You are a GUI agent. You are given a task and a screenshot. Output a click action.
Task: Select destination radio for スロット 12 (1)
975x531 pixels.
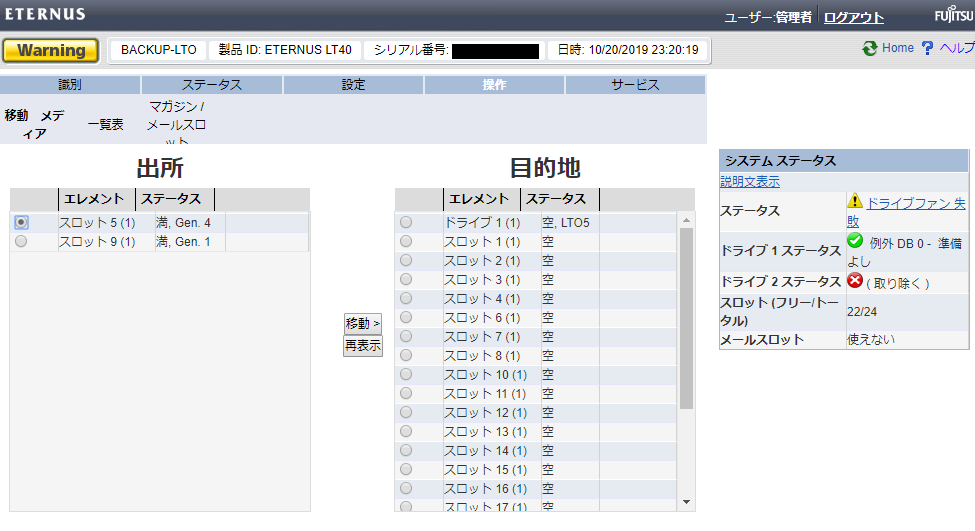tap(406, 412)
